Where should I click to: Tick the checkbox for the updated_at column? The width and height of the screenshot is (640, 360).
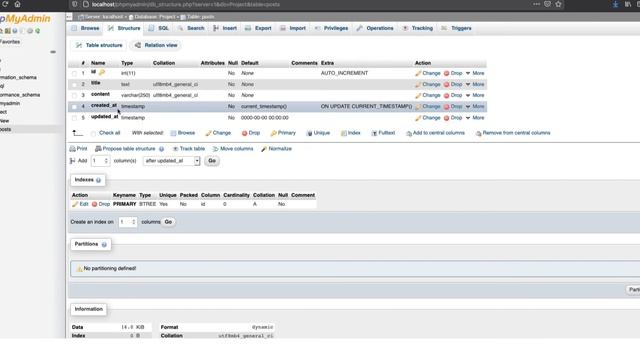(74, 118)
